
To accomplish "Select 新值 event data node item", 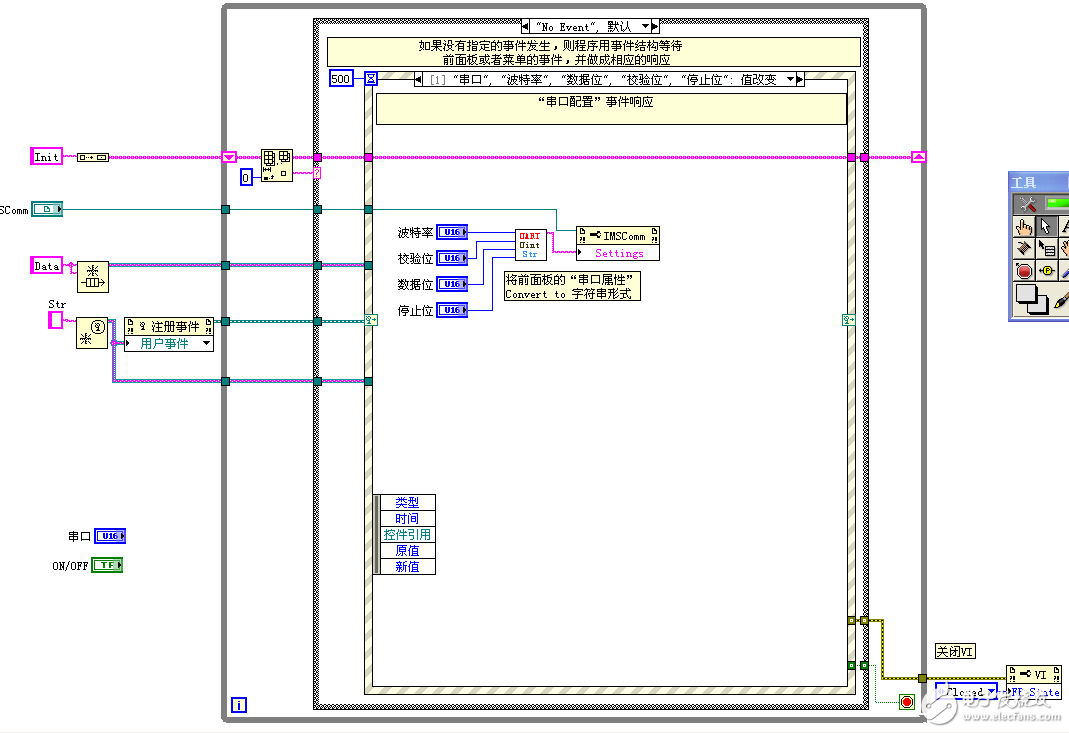I will 407,567.
